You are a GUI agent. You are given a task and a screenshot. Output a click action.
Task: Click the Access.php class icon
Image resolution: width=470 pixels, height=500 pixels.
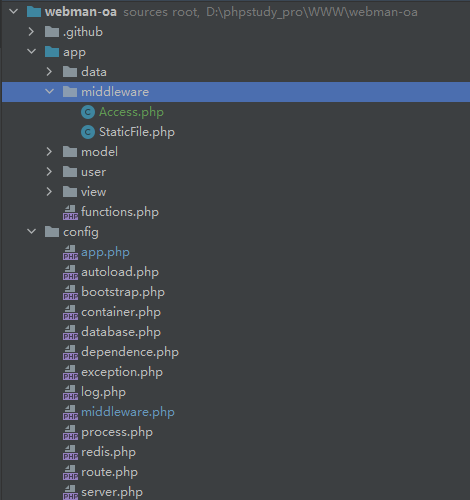(88, 112)
